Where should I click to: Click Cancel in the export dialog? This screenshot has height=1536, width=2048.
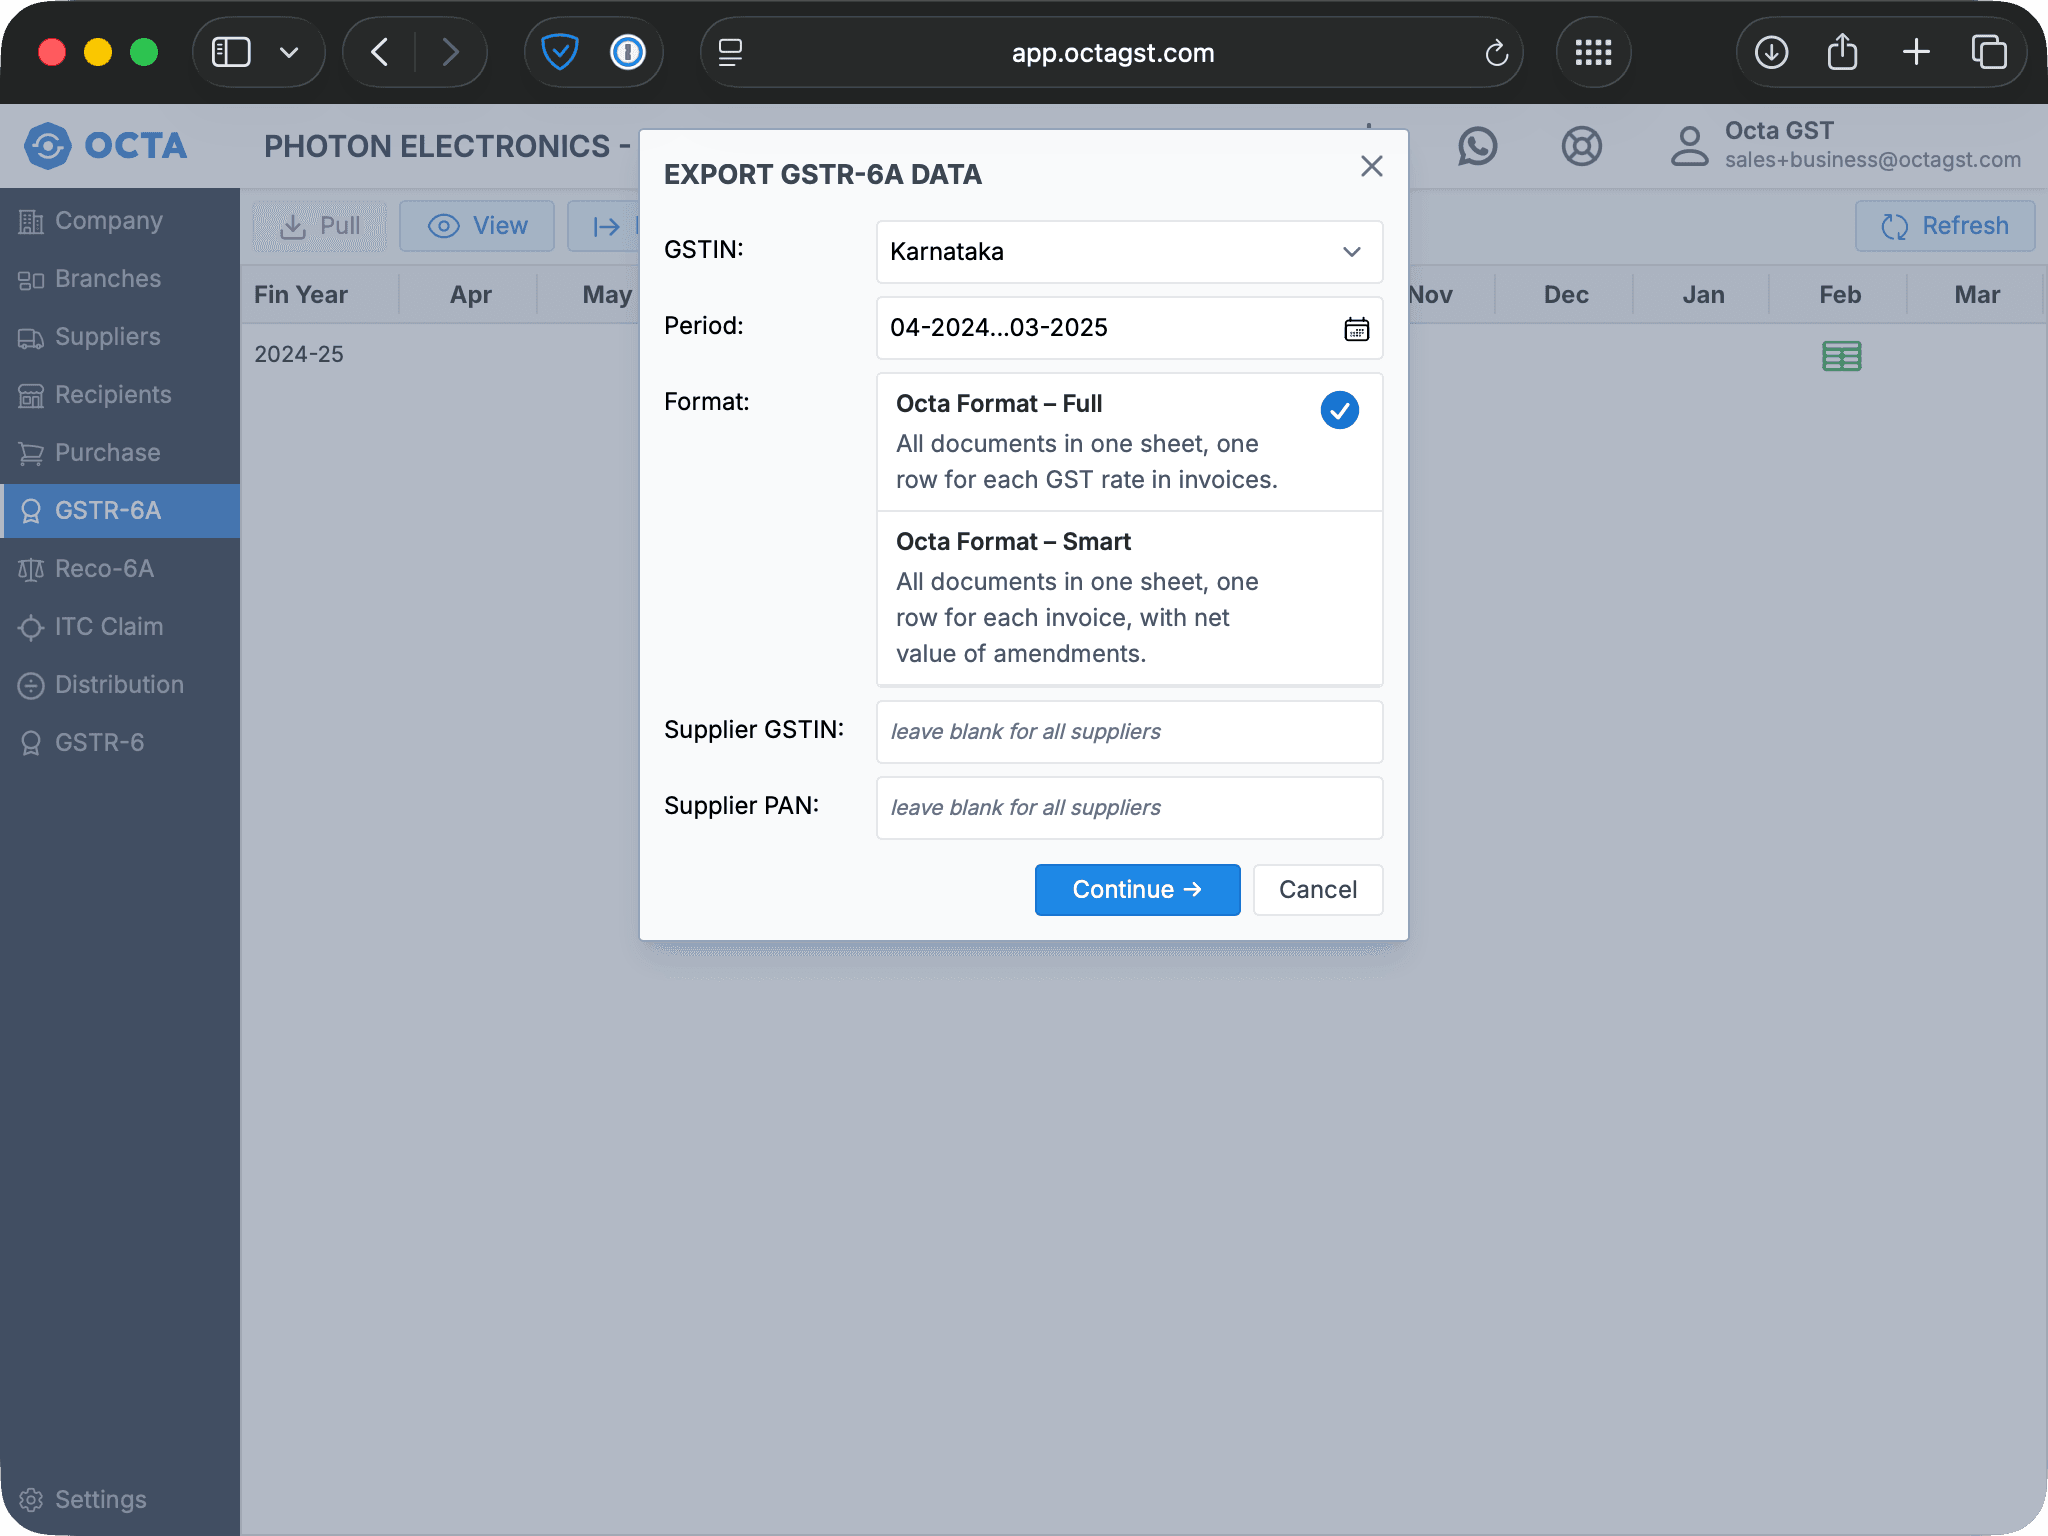[1317, 890]
